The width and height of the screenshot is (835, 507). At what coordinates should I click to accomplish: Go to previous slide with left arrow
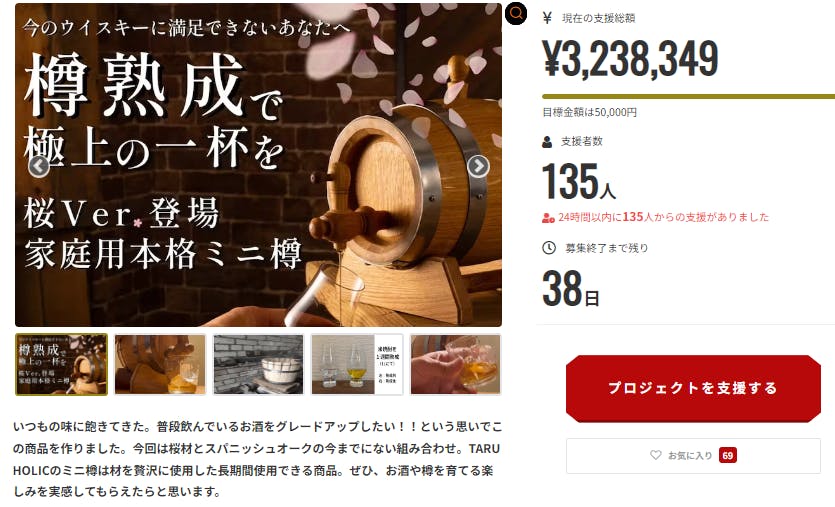(38, 167)
